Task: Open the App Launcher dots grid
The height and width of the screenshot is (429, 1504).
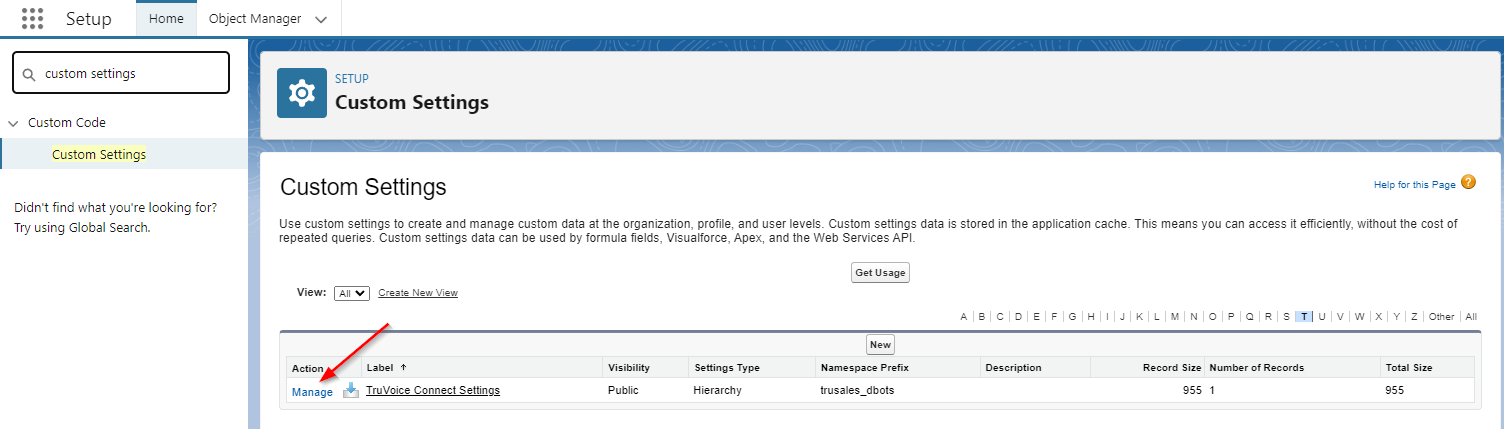Action: 33,19
